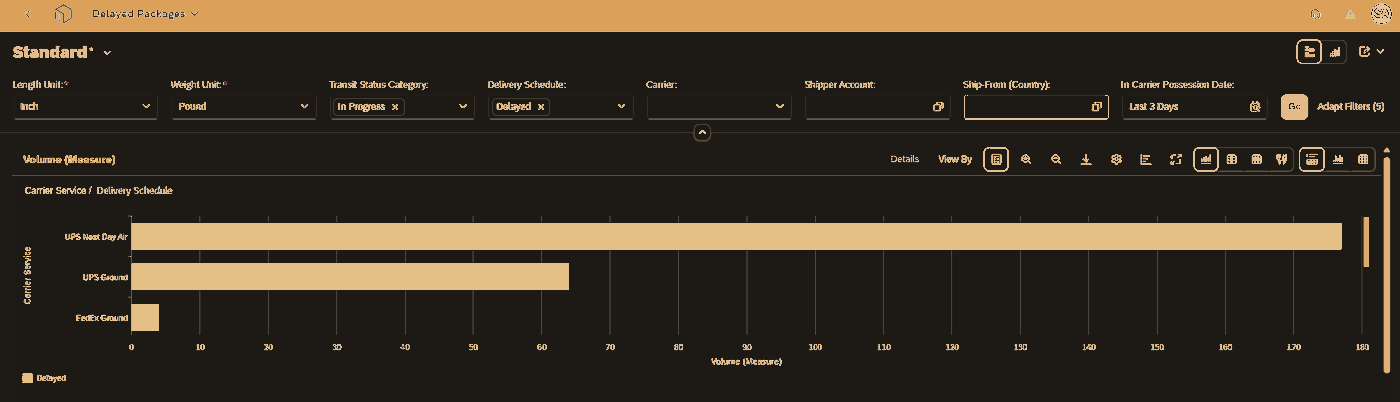Image resolution: width=1400 pixels, height=402 pixels.
Task: Select the UPS Ground bar
Action: [350, 277]
